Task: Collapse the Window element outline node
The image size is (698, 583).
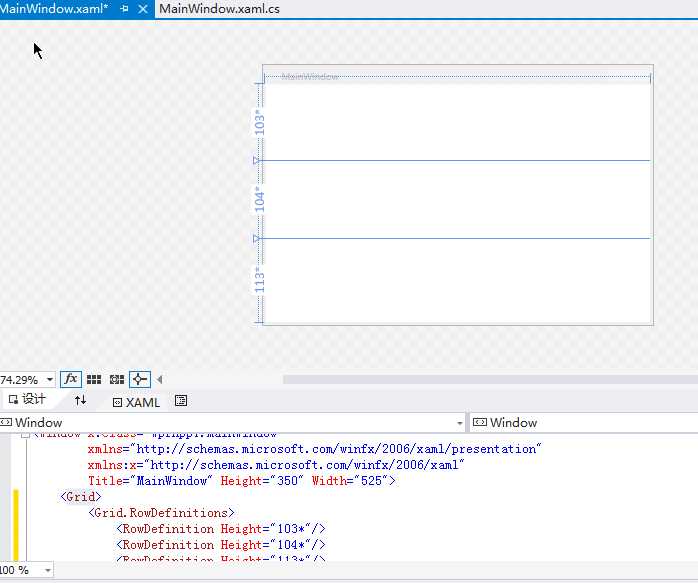Action: coord(25,434)
